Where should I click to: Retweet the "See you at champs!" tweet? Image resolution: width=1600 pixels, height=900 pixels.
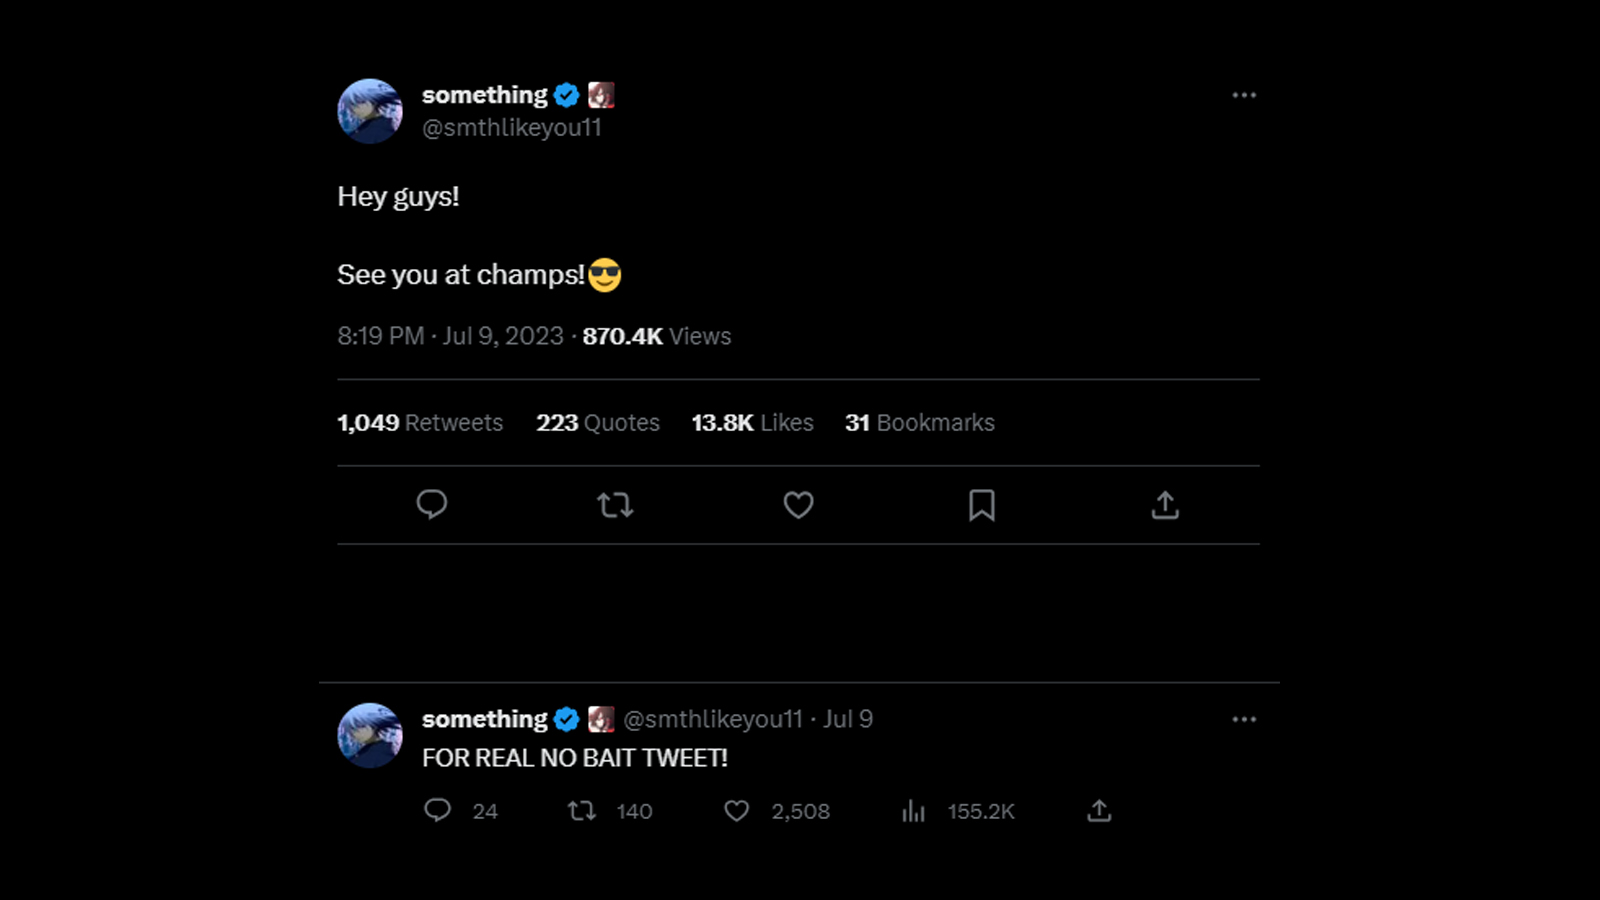point(615,505)
